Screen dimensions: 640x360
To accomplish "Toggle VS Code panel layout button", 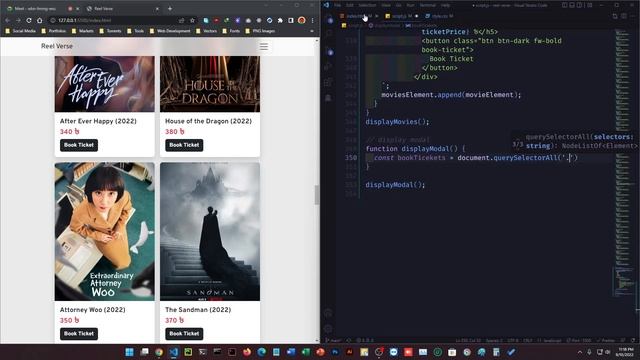I will (x=572, y=5).
